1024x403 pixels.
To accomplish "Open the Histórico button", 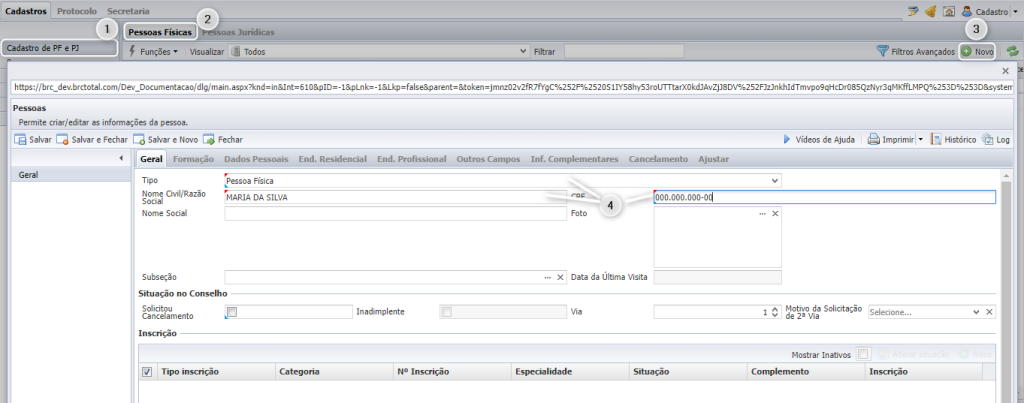I will 953,140.
